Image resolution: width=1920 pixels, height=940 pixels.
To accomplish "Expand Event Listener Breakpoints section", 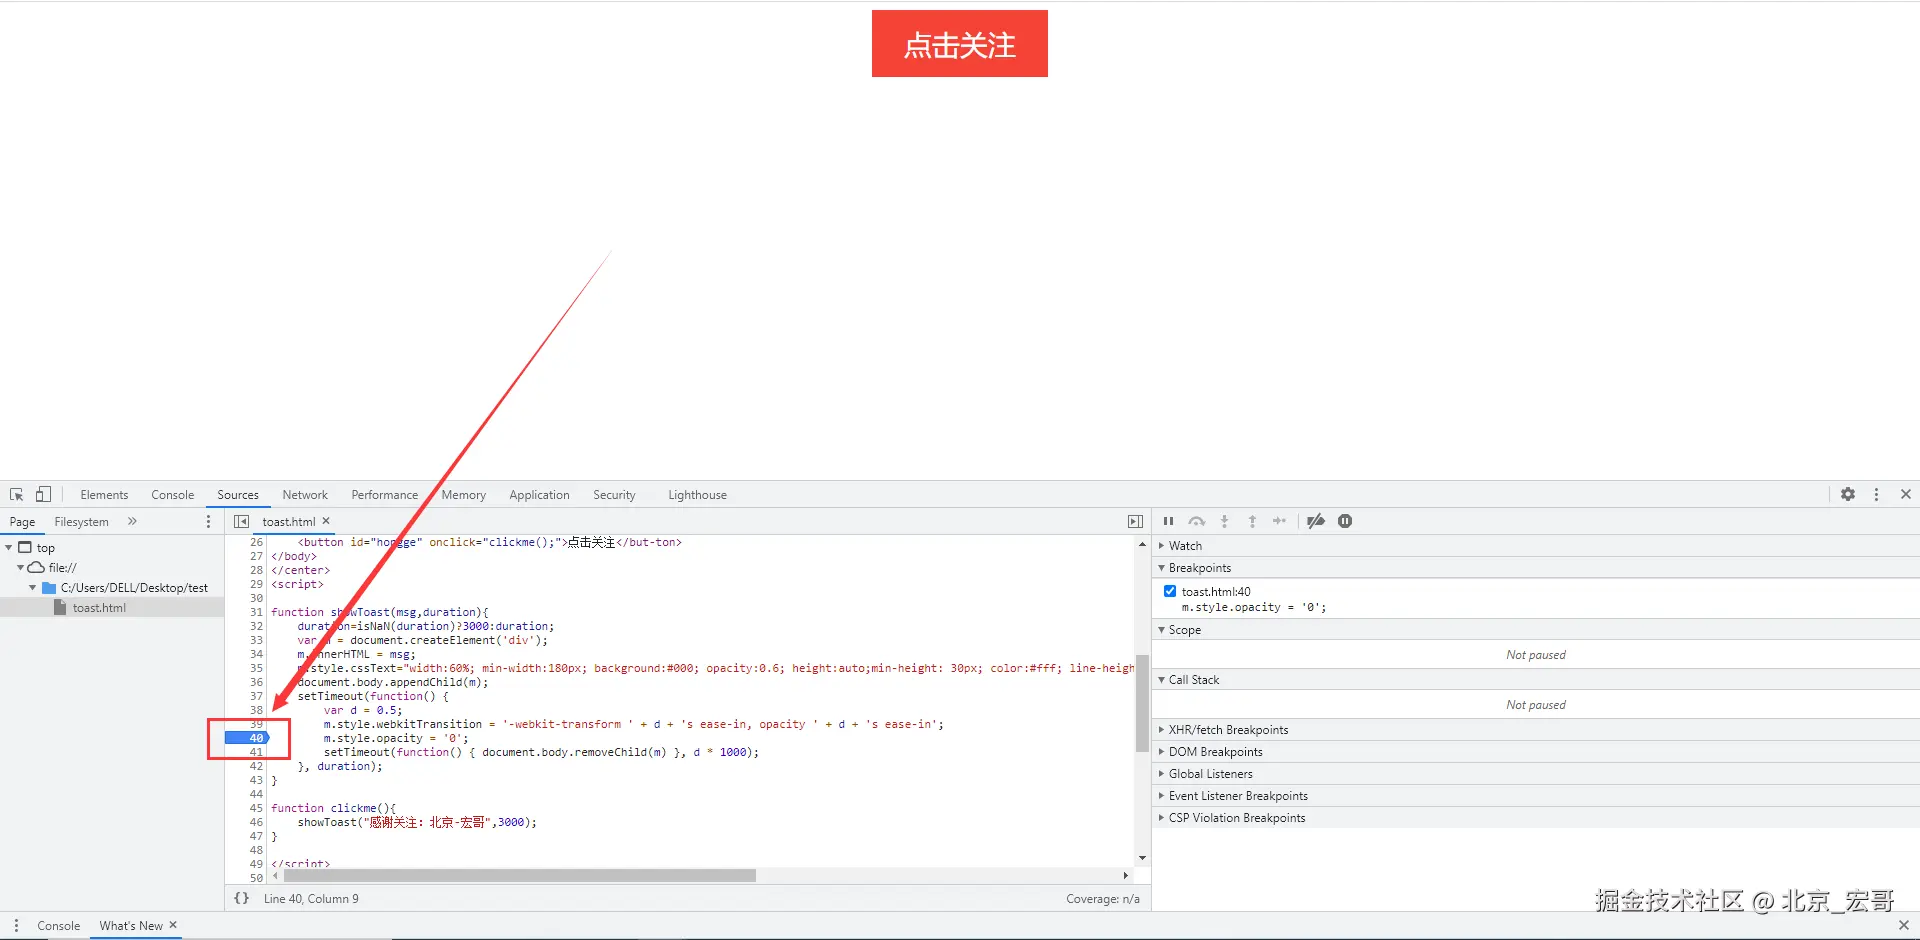I will tap(1161, 796).
